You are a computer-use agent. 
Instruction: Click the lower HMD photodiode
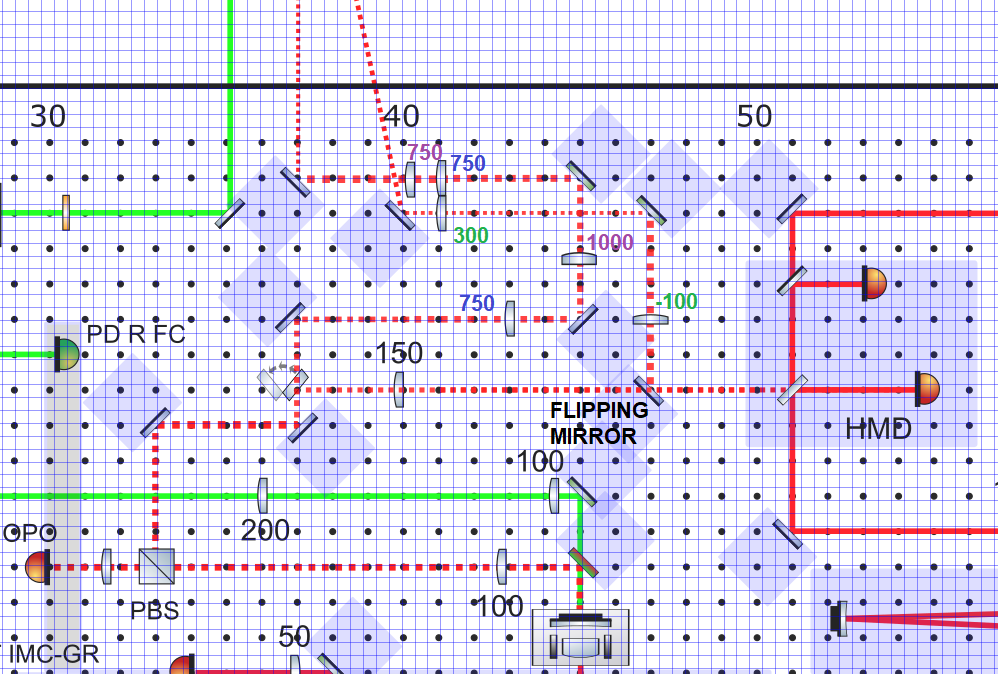pyautogui.click(x=928, y=389)
